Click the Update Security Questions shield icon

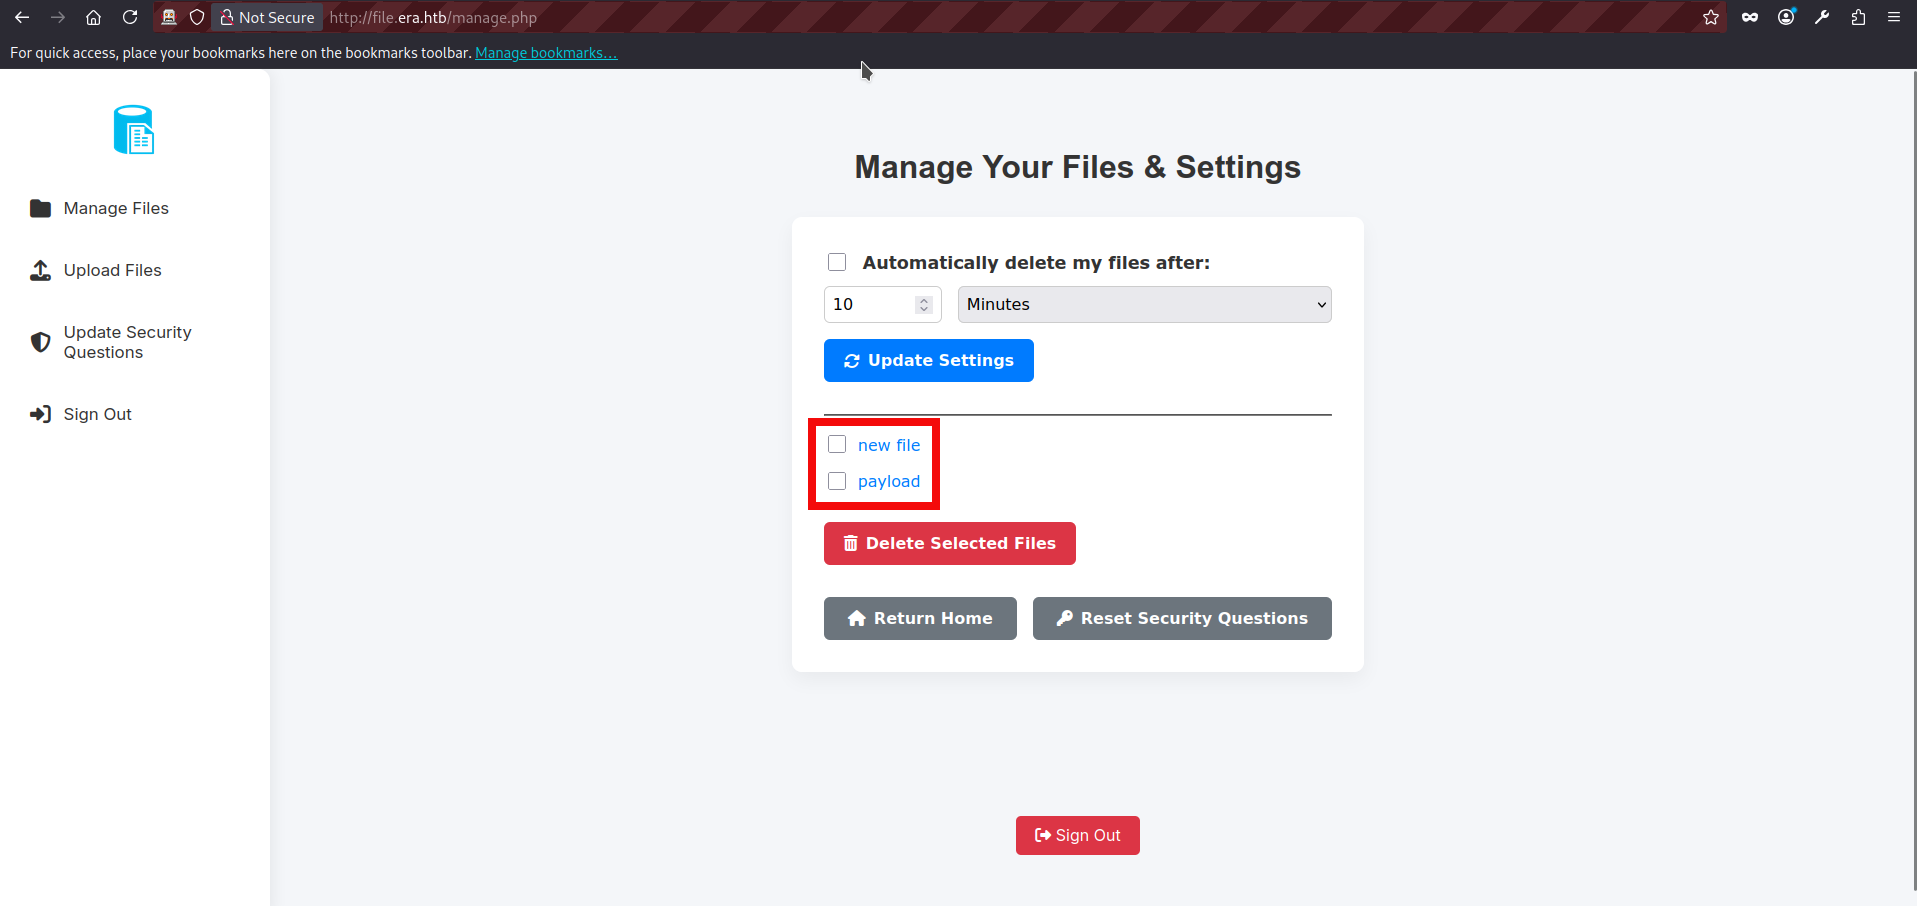39,342
